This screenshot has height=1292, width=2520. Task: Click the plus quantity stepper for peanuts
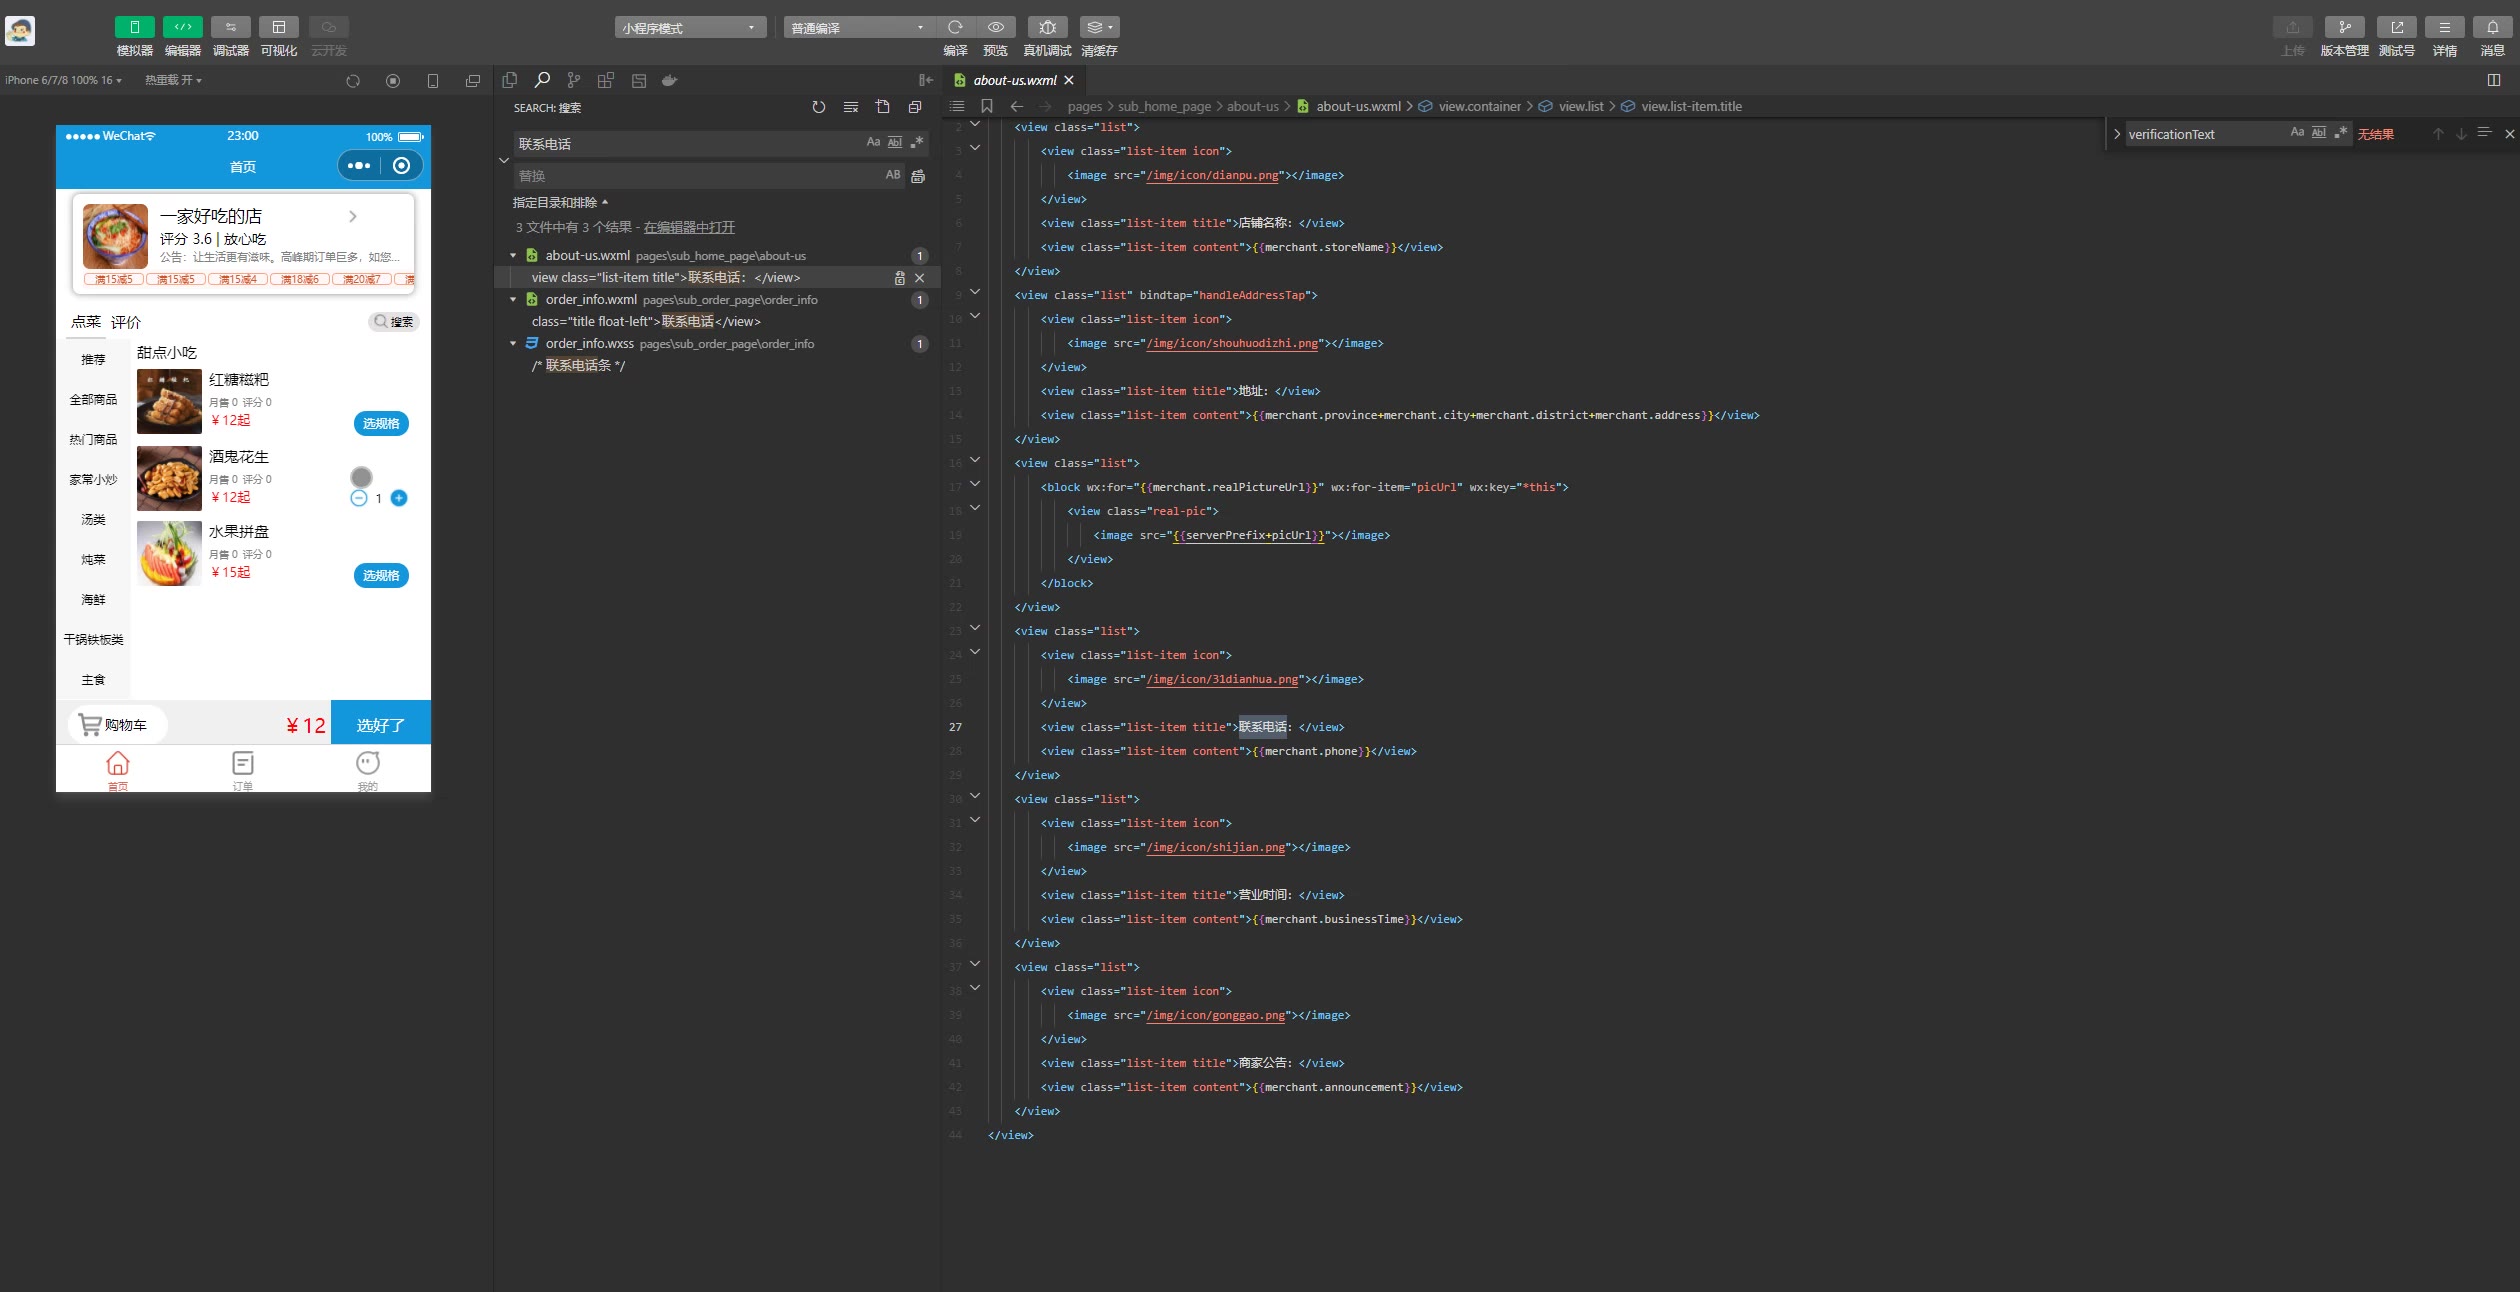399,498
